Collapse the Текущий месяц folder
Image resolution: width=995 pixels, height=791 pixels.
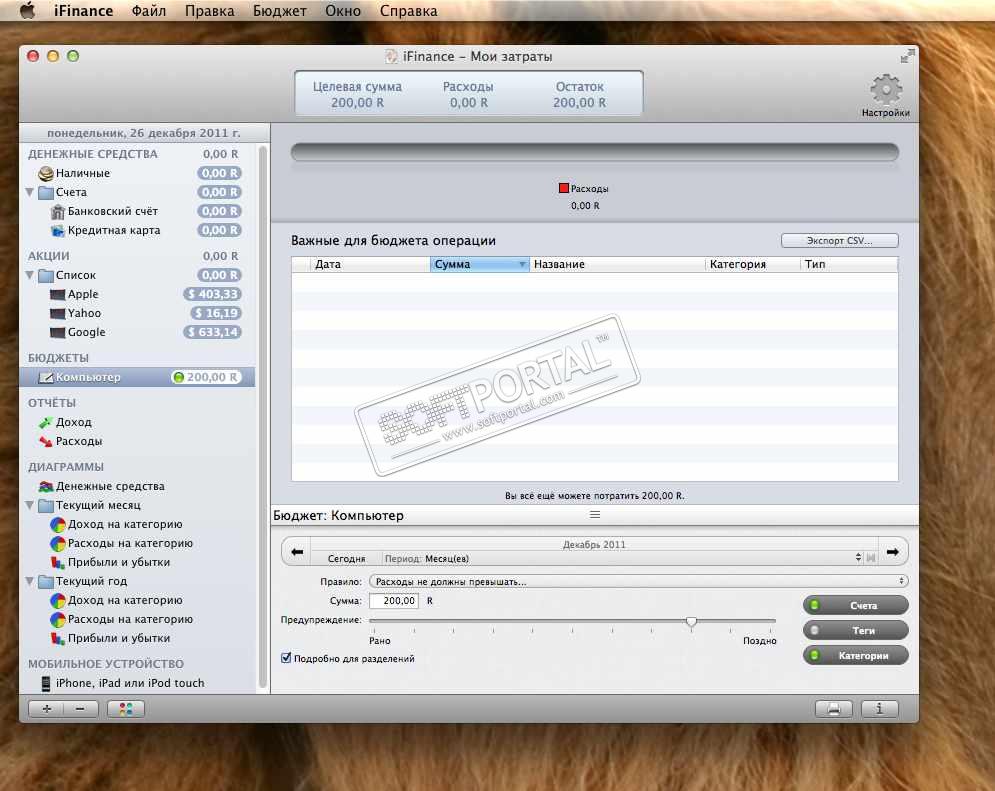pyautogui.click(x=29, y=505)
